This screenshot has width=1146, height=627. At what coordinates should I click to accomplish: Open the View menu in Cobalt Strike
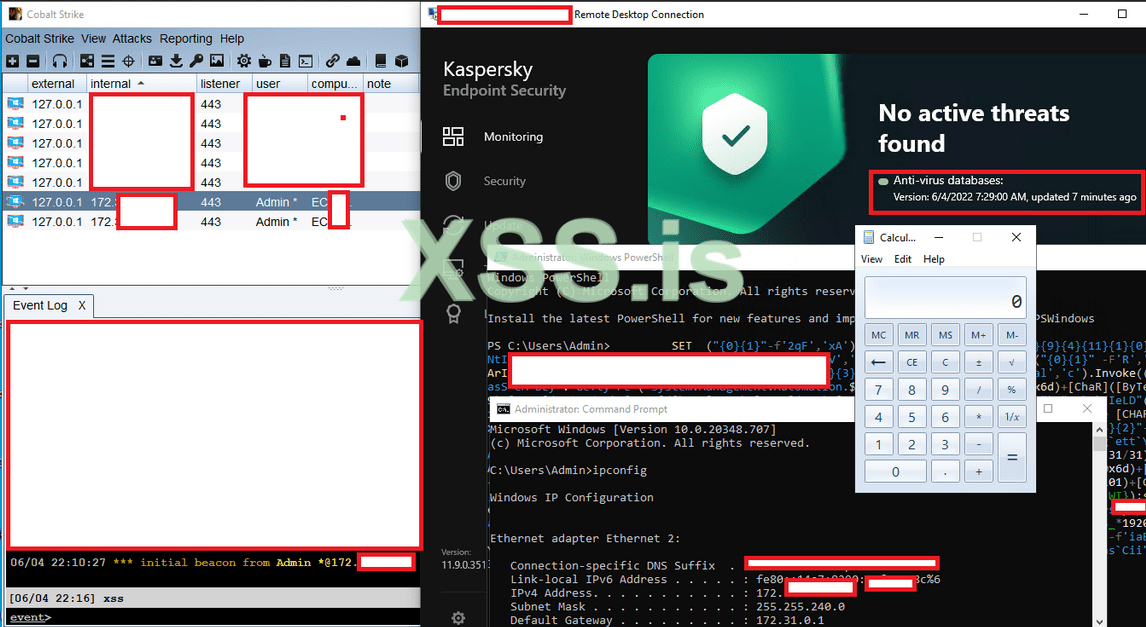click(x=94, y=39)
